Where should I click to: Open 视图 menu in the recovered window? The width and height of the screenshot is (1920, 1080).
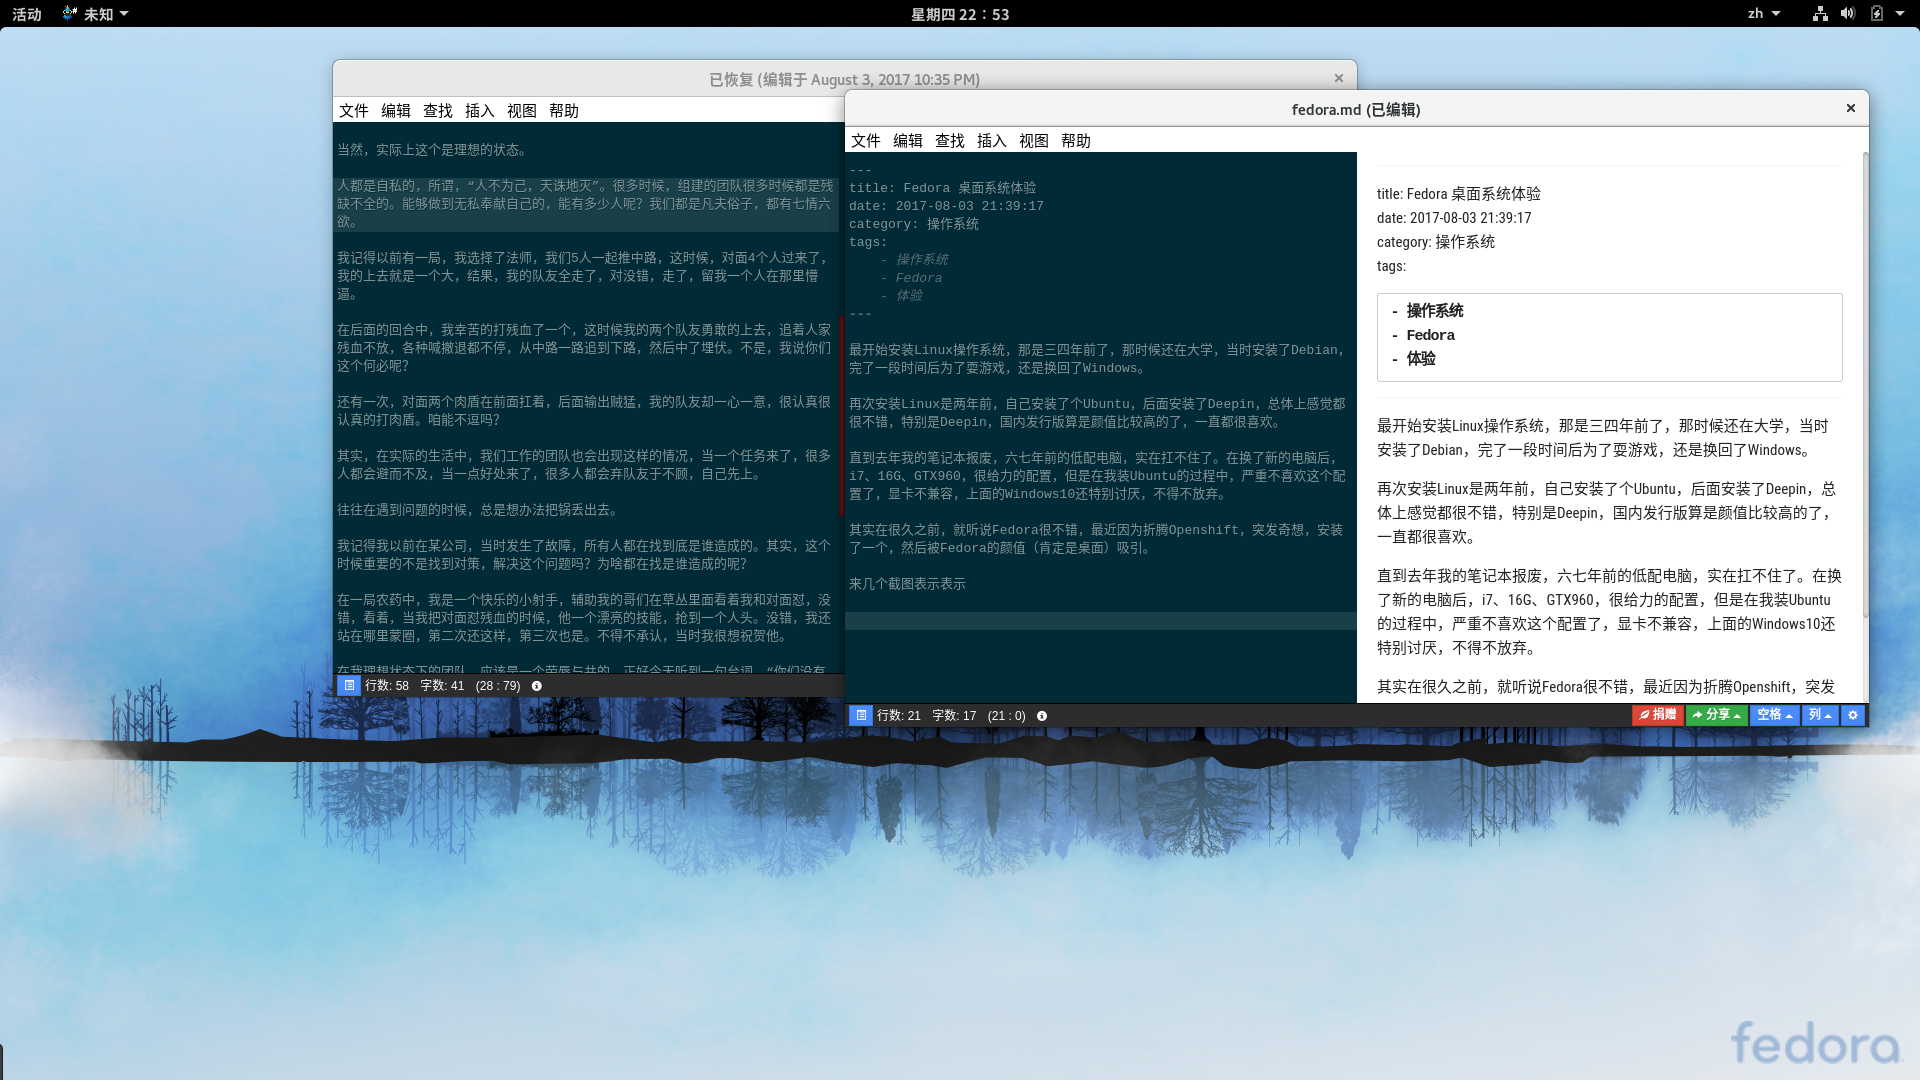[x=522, y=111]
